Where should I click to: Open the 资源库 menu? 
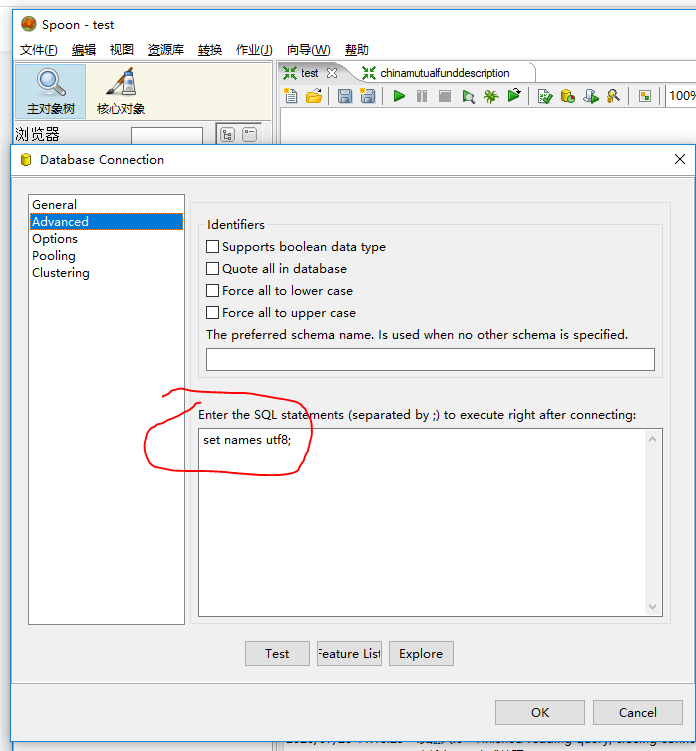166,50
